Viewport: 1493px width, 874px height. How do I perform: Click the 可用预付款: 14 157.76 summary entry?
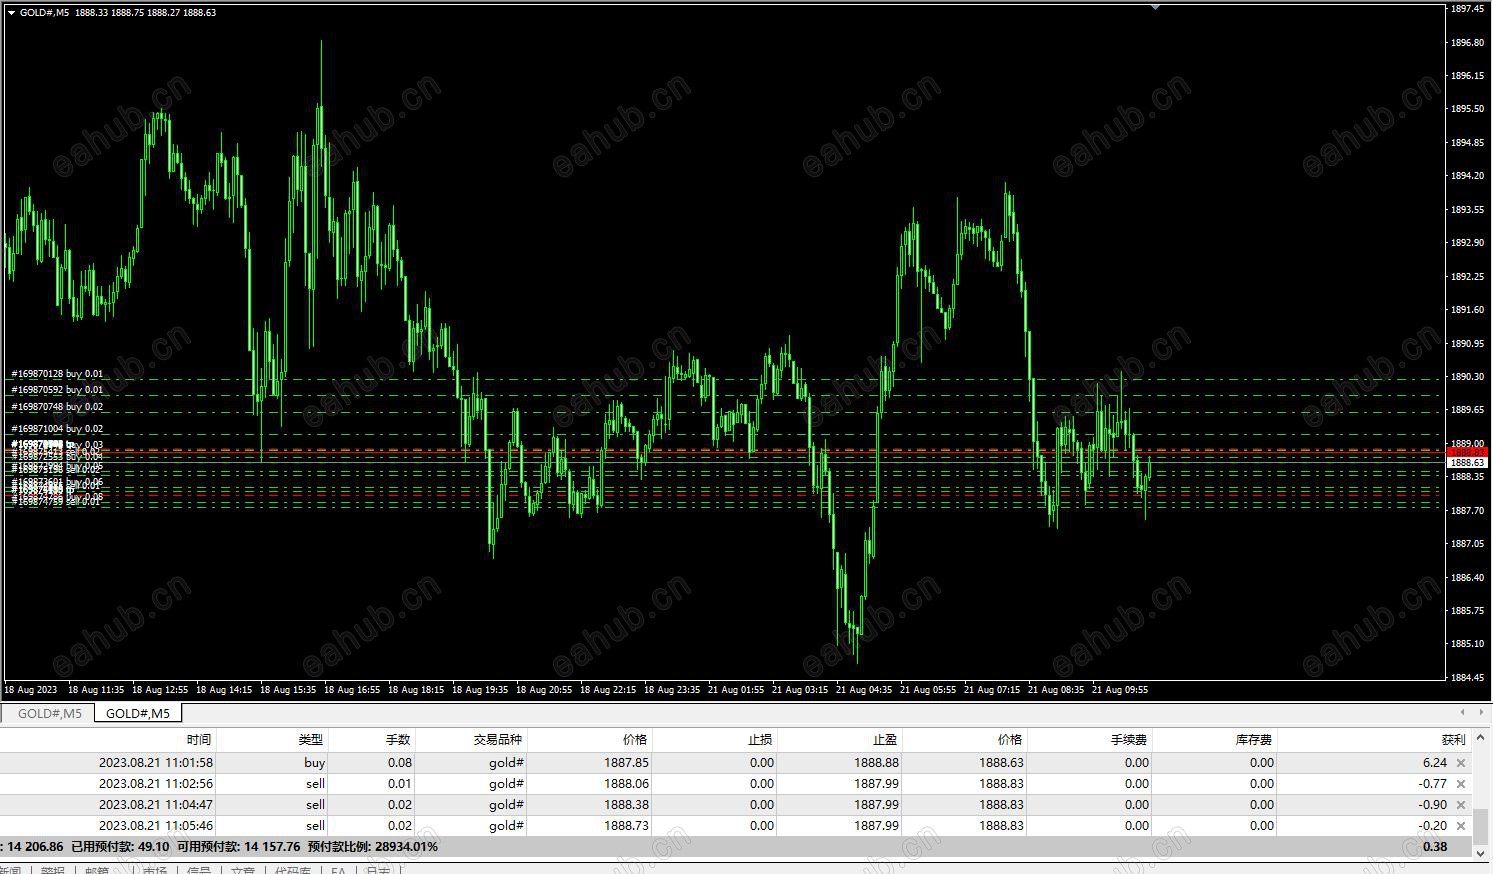coord(239,847)
